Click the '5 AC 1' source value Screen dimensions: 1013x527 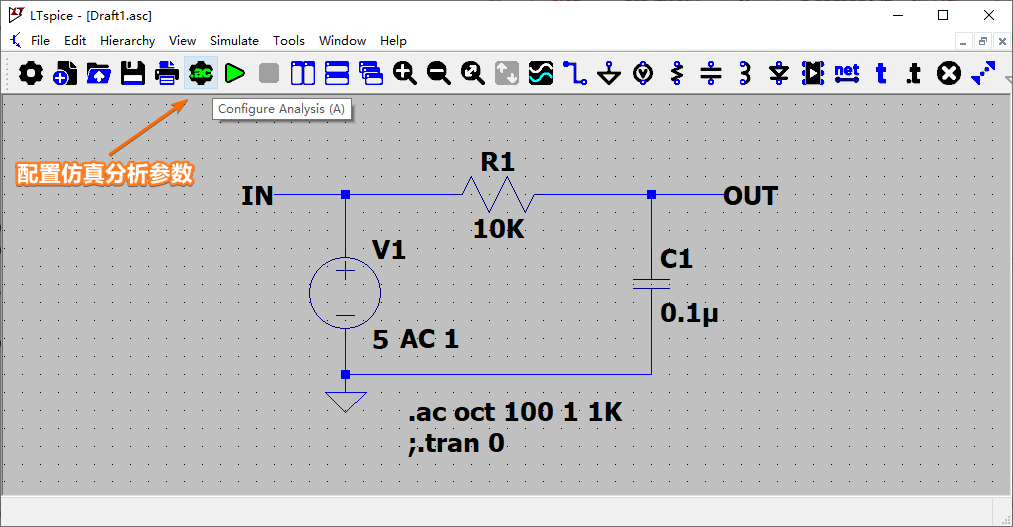415,339
